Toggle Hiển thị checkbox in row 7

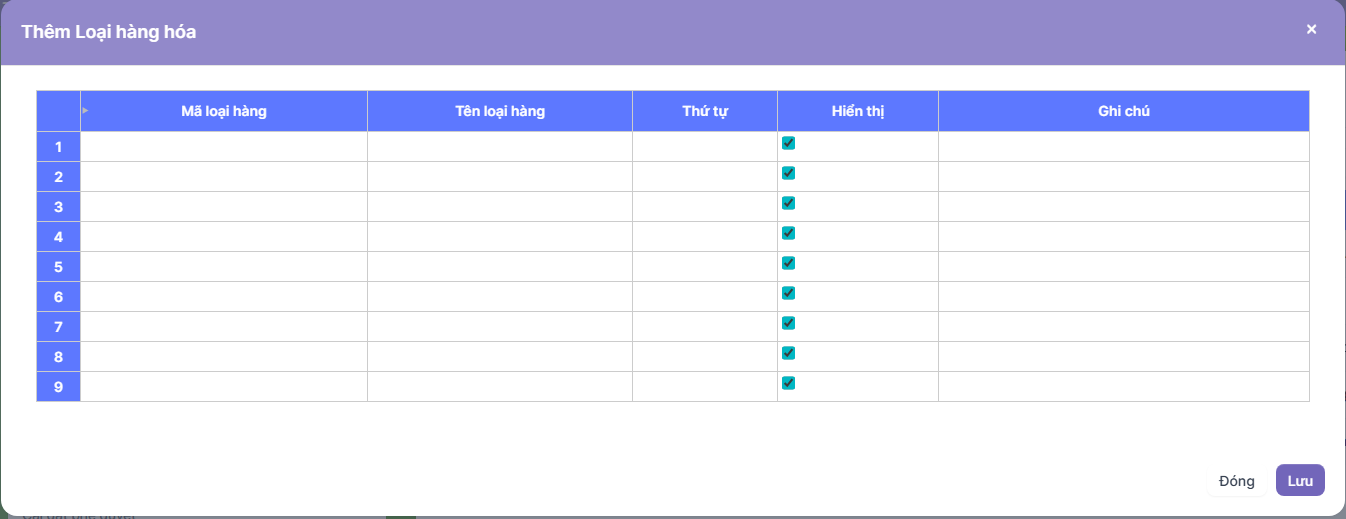point(788,323)
